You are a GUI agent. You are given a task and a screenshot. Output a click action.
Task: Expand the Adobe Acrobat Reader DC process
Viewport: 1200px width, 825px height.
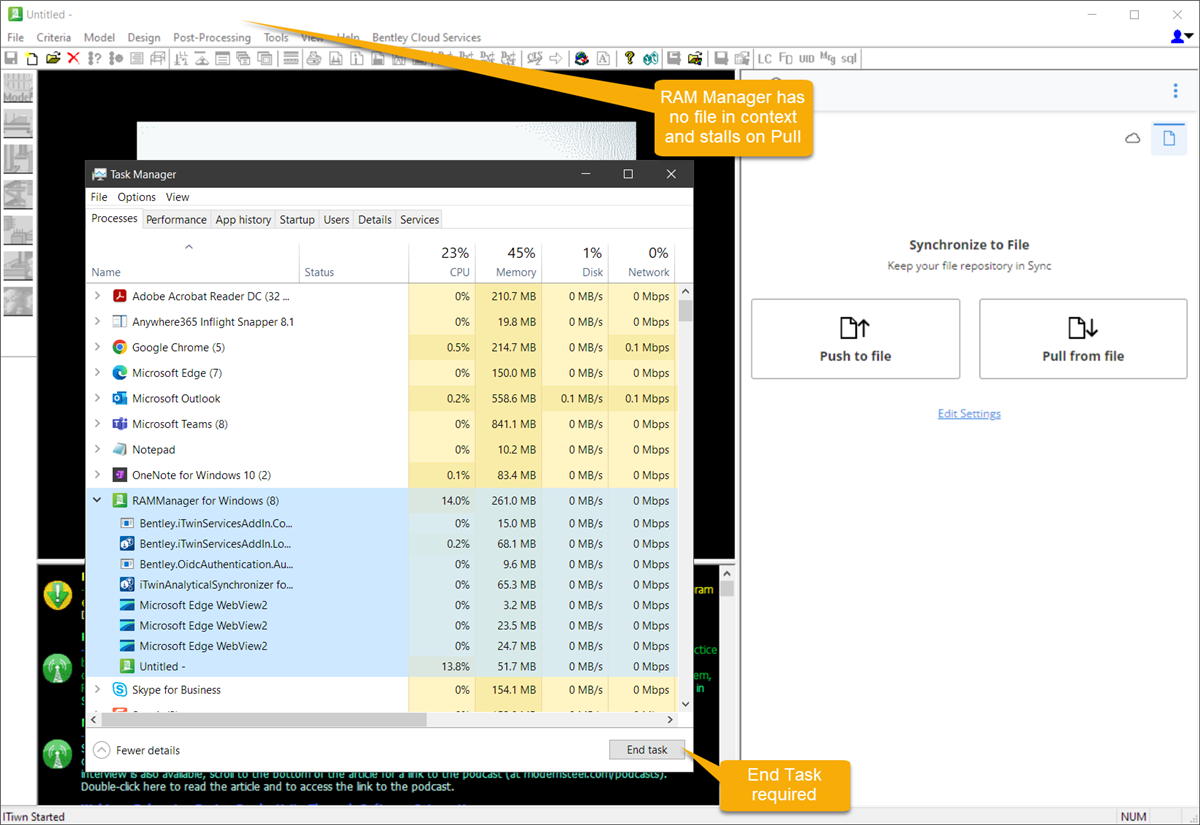pyautogui.click(x=97, y=296)
